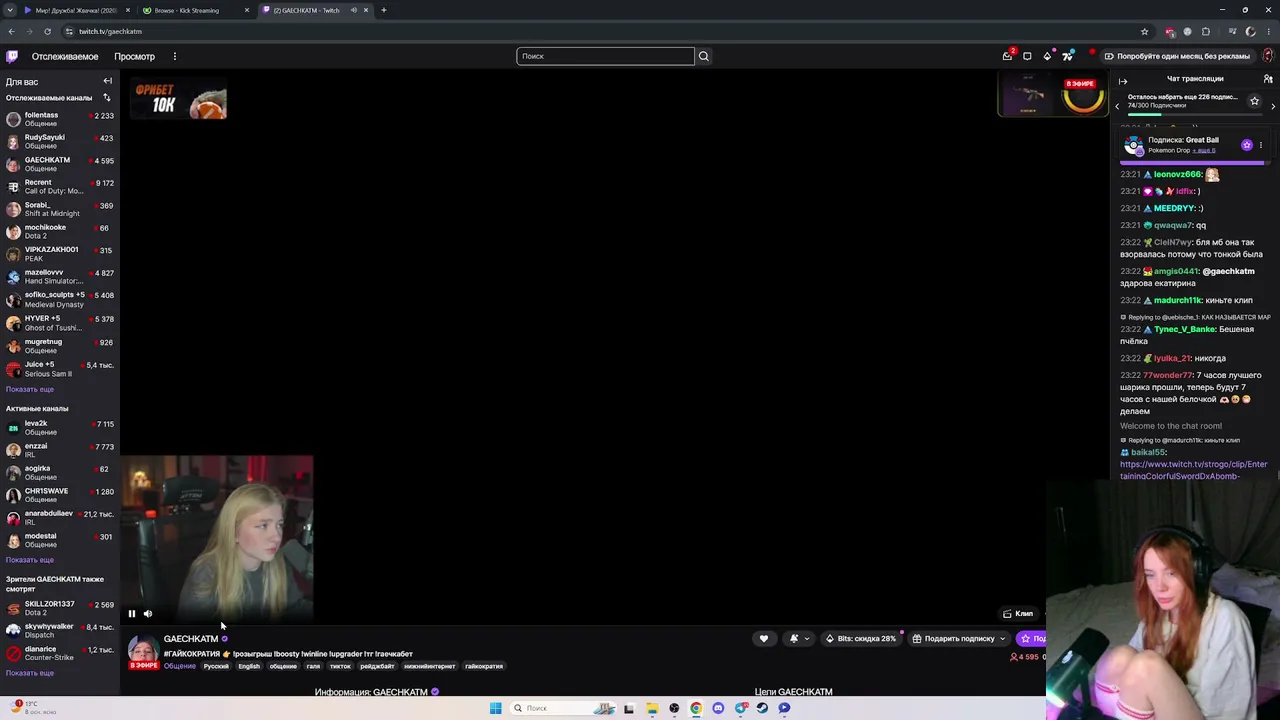The image size is (1280, 720).
Task: Show more channels viewers also watch
Action: [30, 673]
